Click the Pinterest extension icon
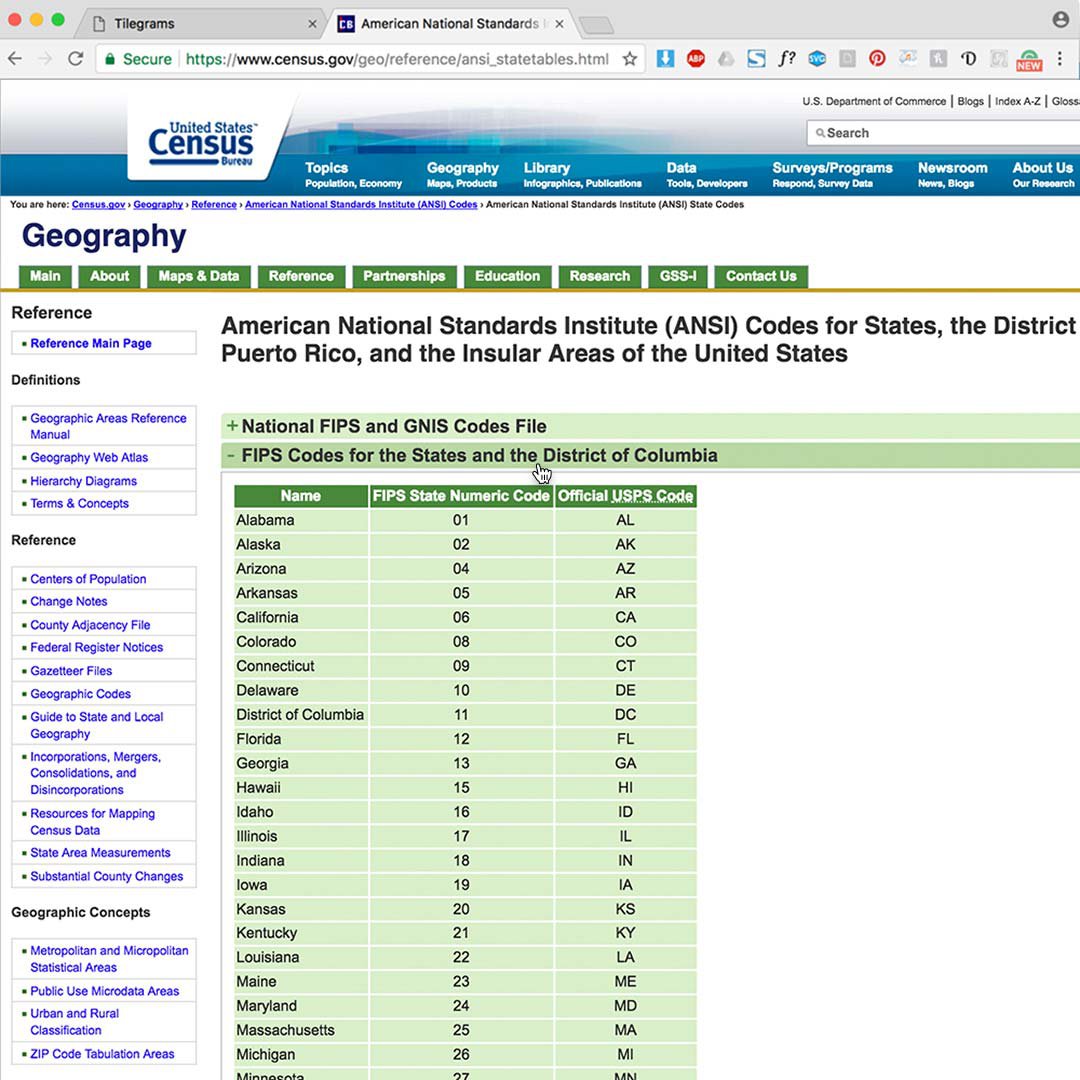 tap(877, 59)
